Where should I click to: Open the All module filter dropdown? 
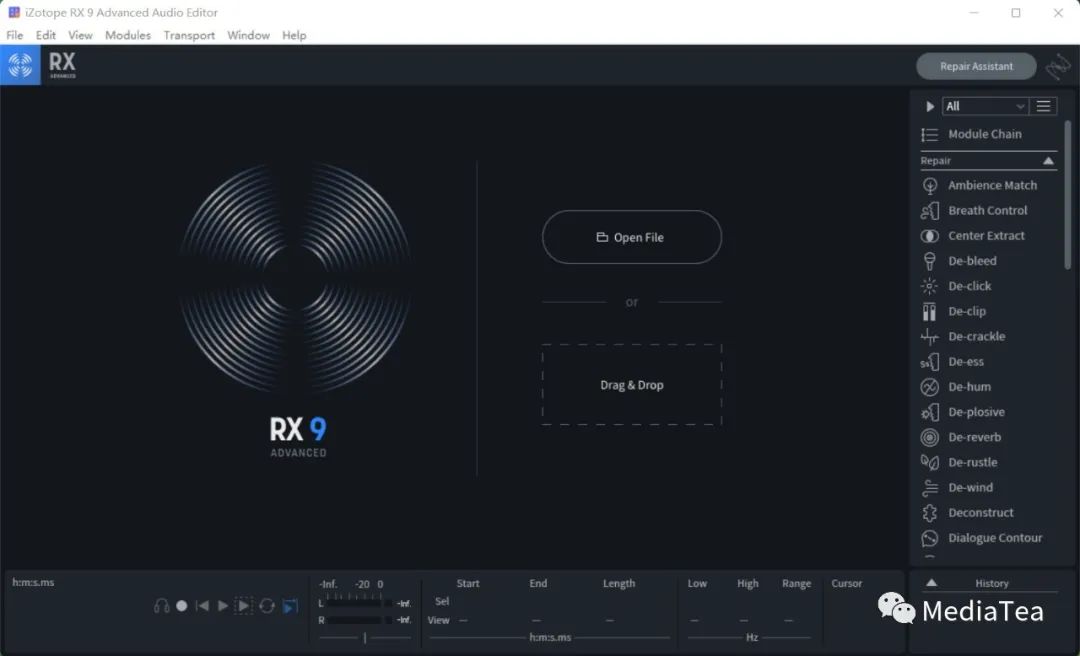point(985,106)
